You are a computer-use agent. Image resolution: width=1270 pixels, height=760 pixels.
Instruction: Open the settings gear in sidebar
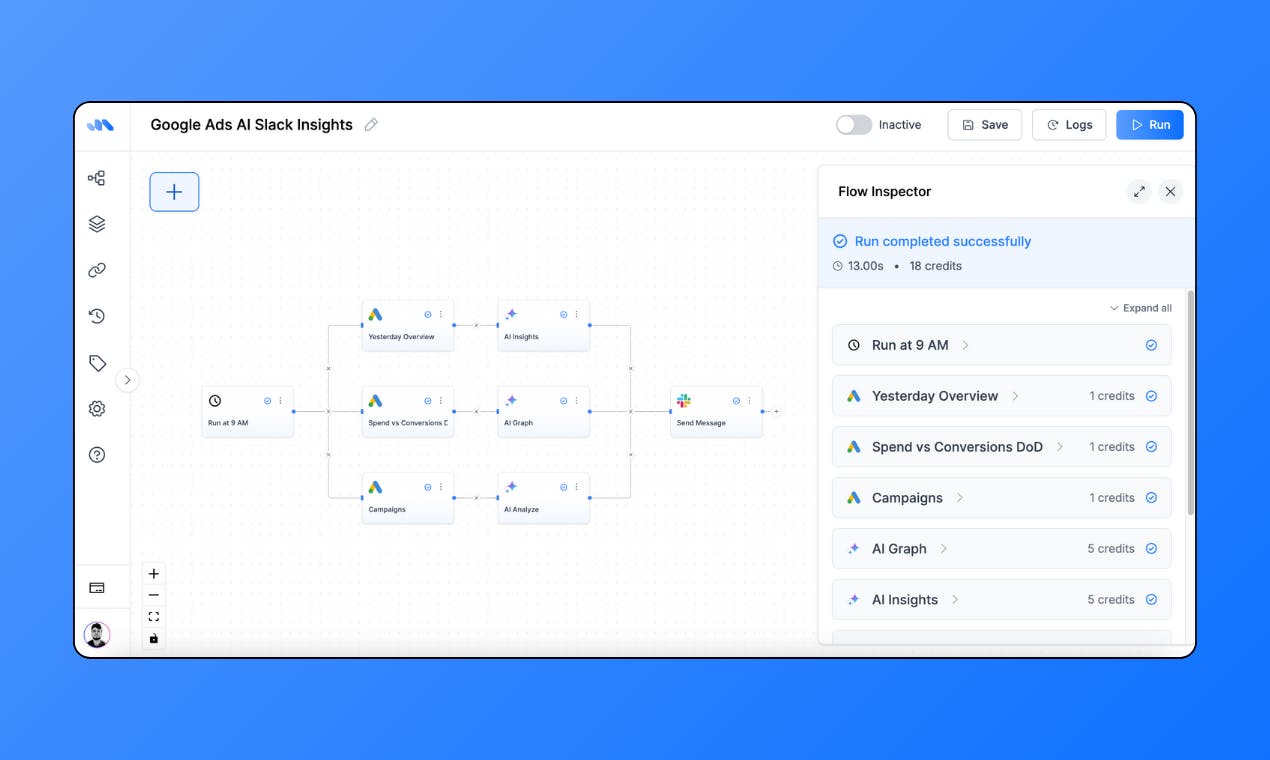pos(97,409)
